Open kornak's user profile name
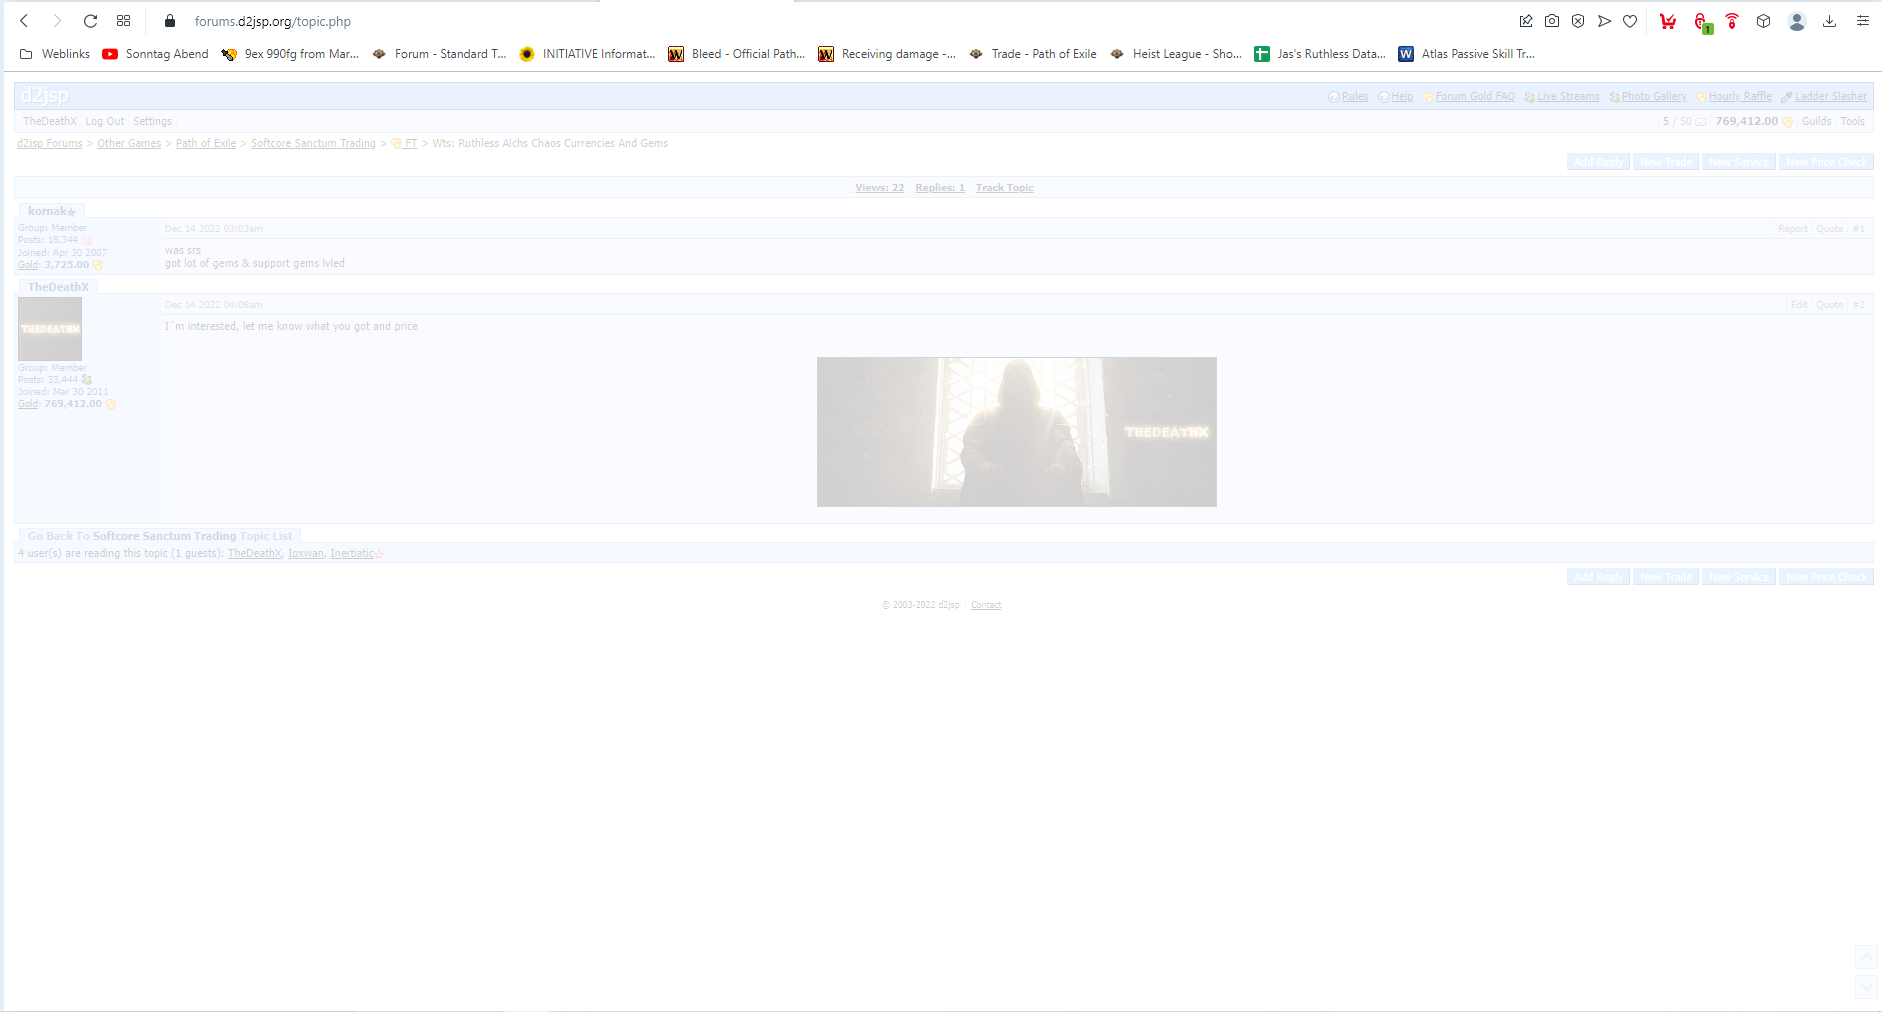Screen dimensions: 1882x1012 pyautogui.click(x=47, y=211)
